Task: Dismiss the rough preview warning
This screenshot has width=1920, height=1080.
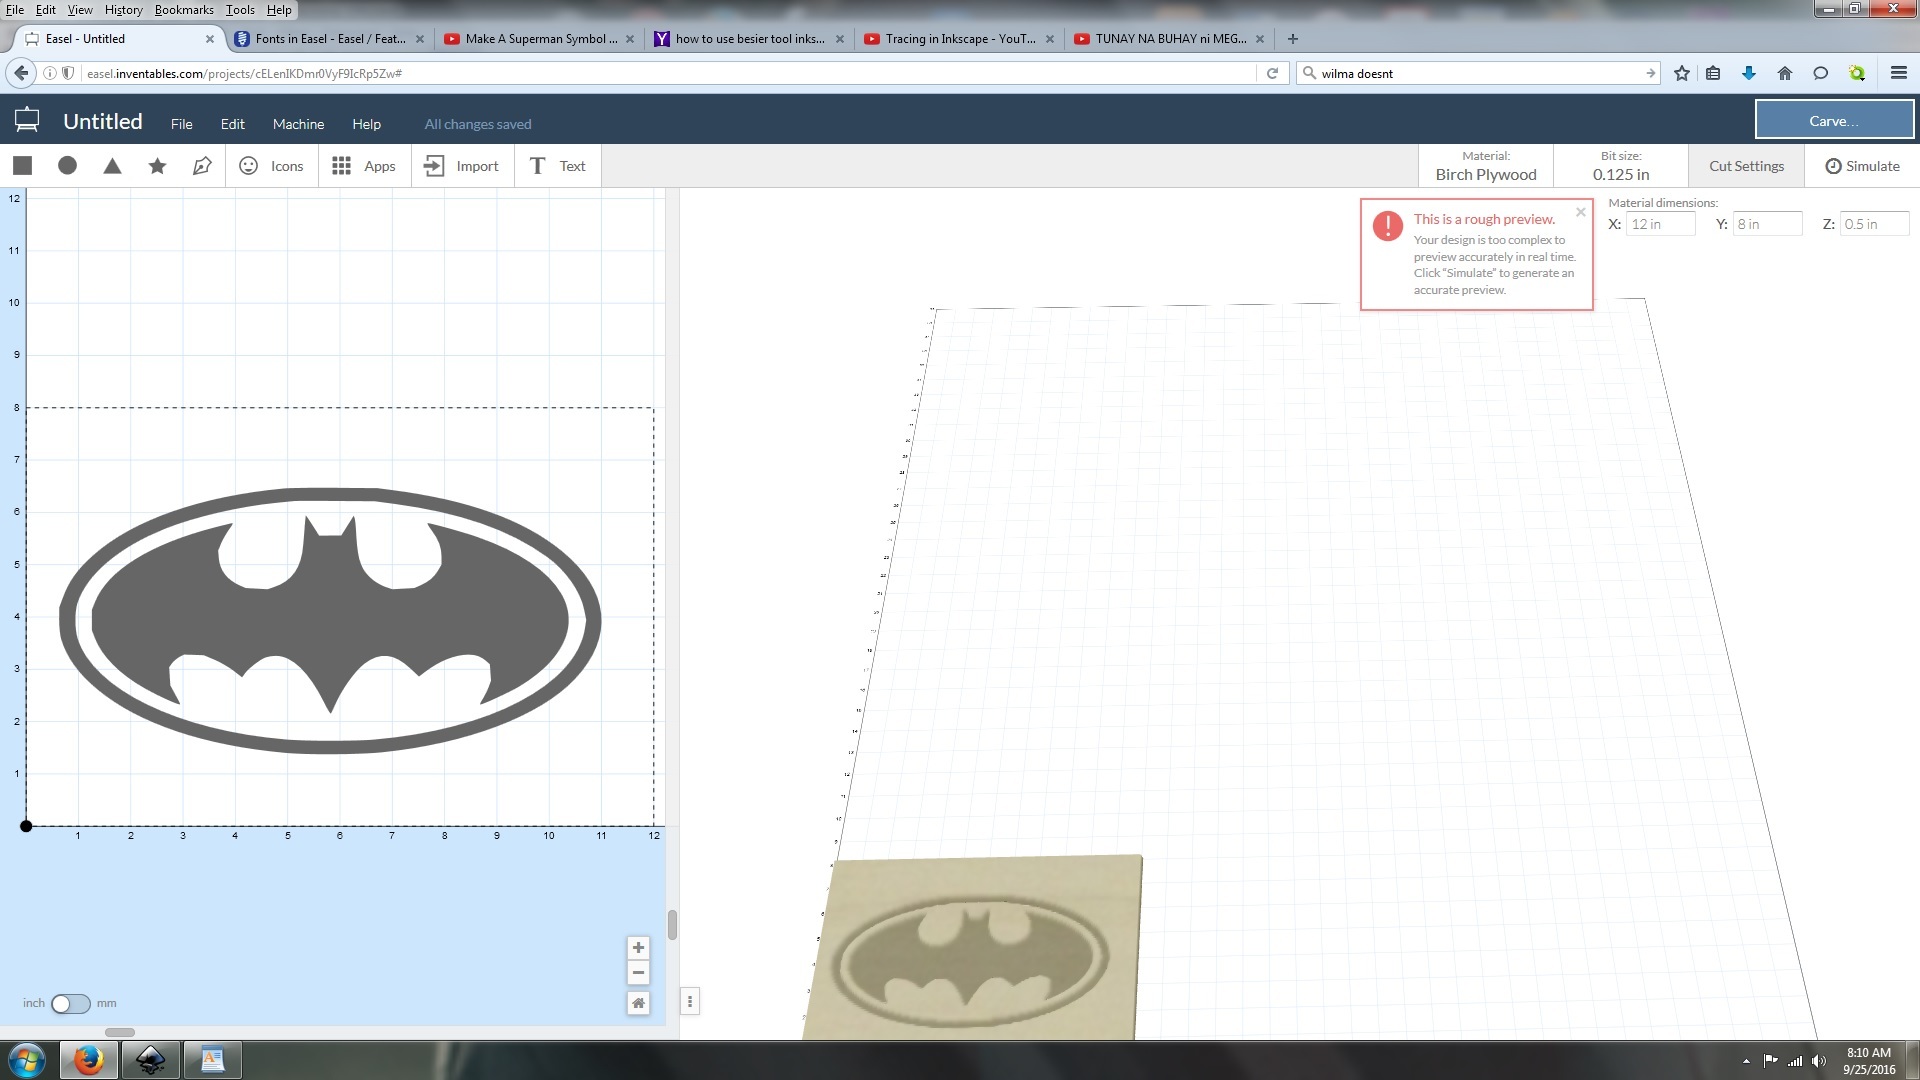Action: point(1580,212)
